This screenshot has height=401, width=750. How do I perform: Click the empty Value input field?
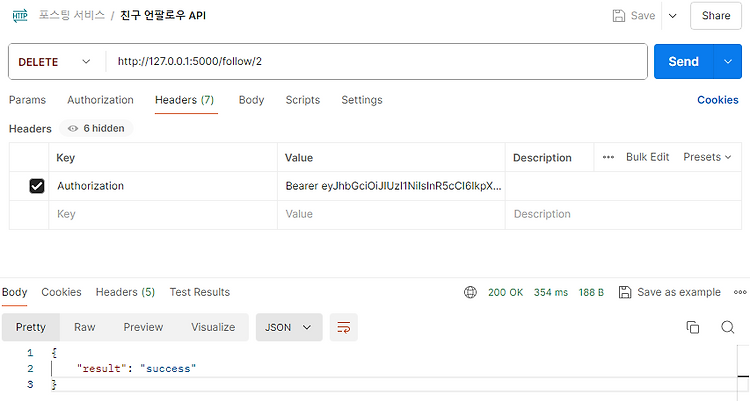tap(391, 214)
